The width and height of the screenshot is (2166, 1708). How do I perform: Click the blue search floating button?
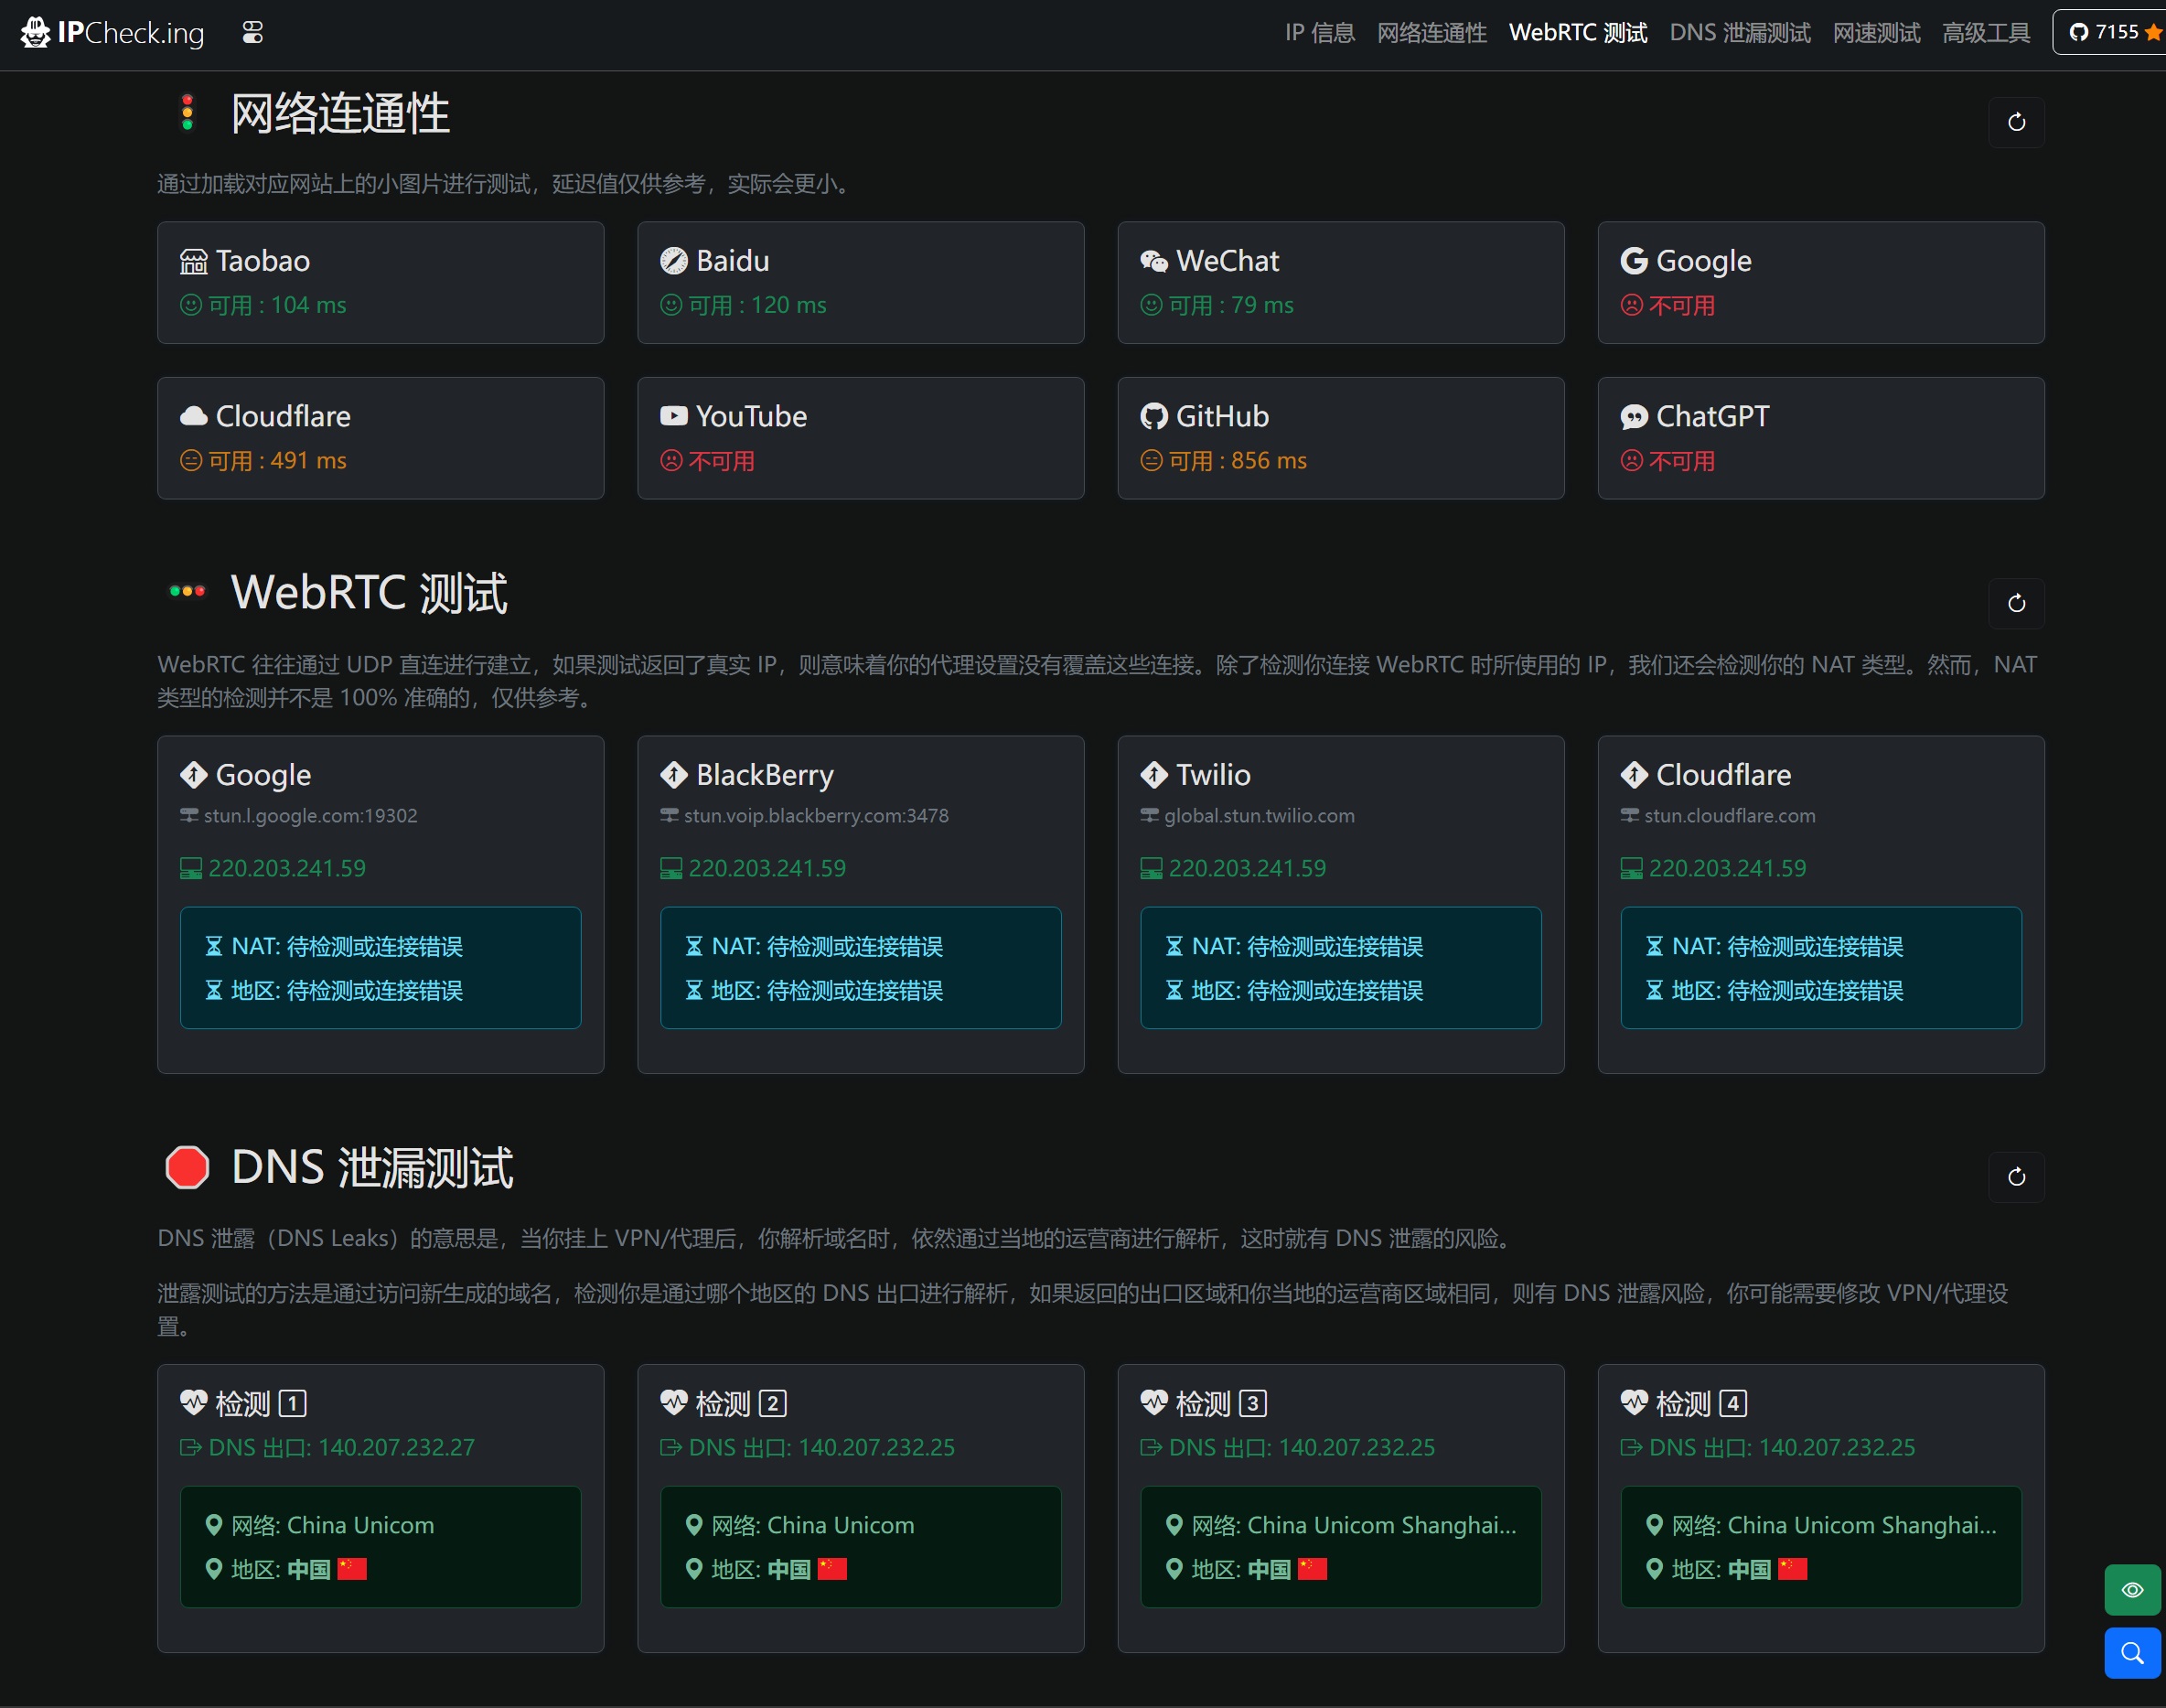(2131, 1652)
